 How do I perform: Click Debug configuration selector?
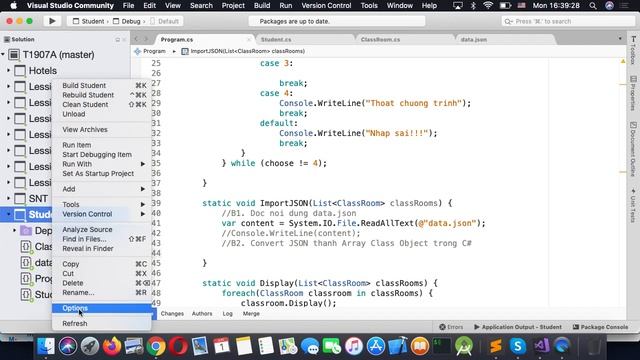pos(127,21)
